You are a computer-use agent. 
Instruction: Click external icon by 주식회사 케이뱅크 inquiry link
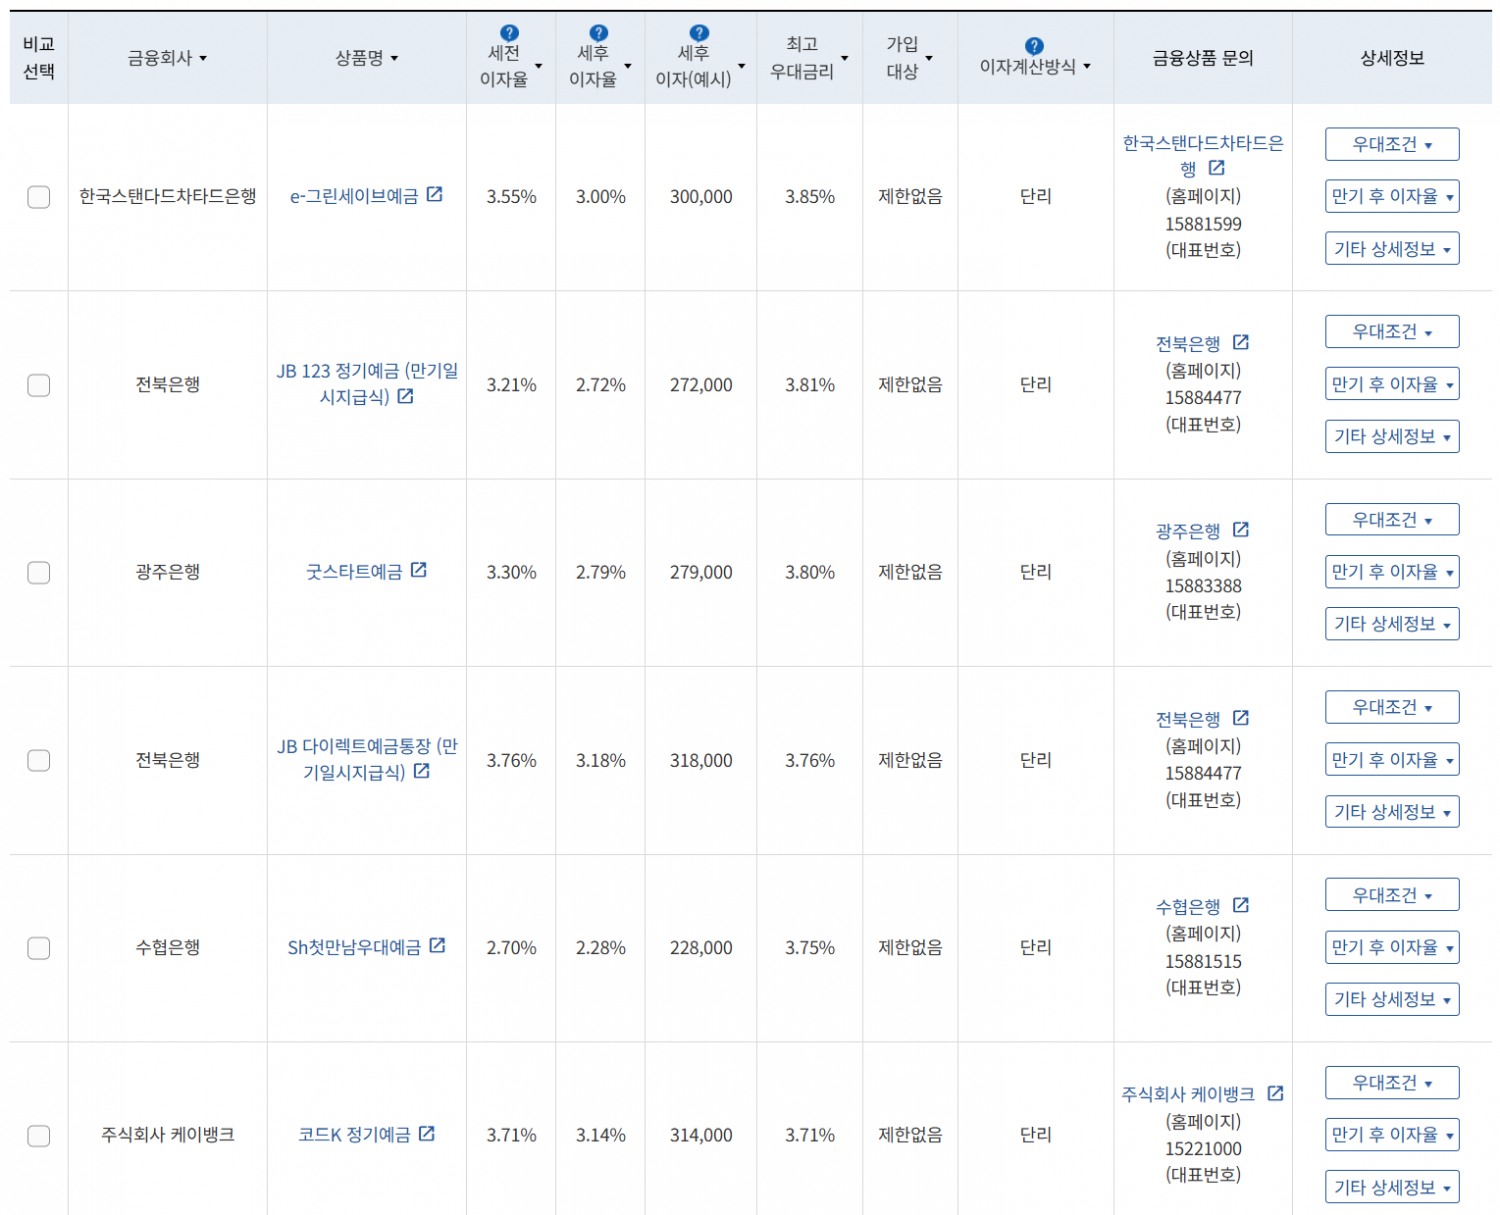click(x=1275, y=1093)
